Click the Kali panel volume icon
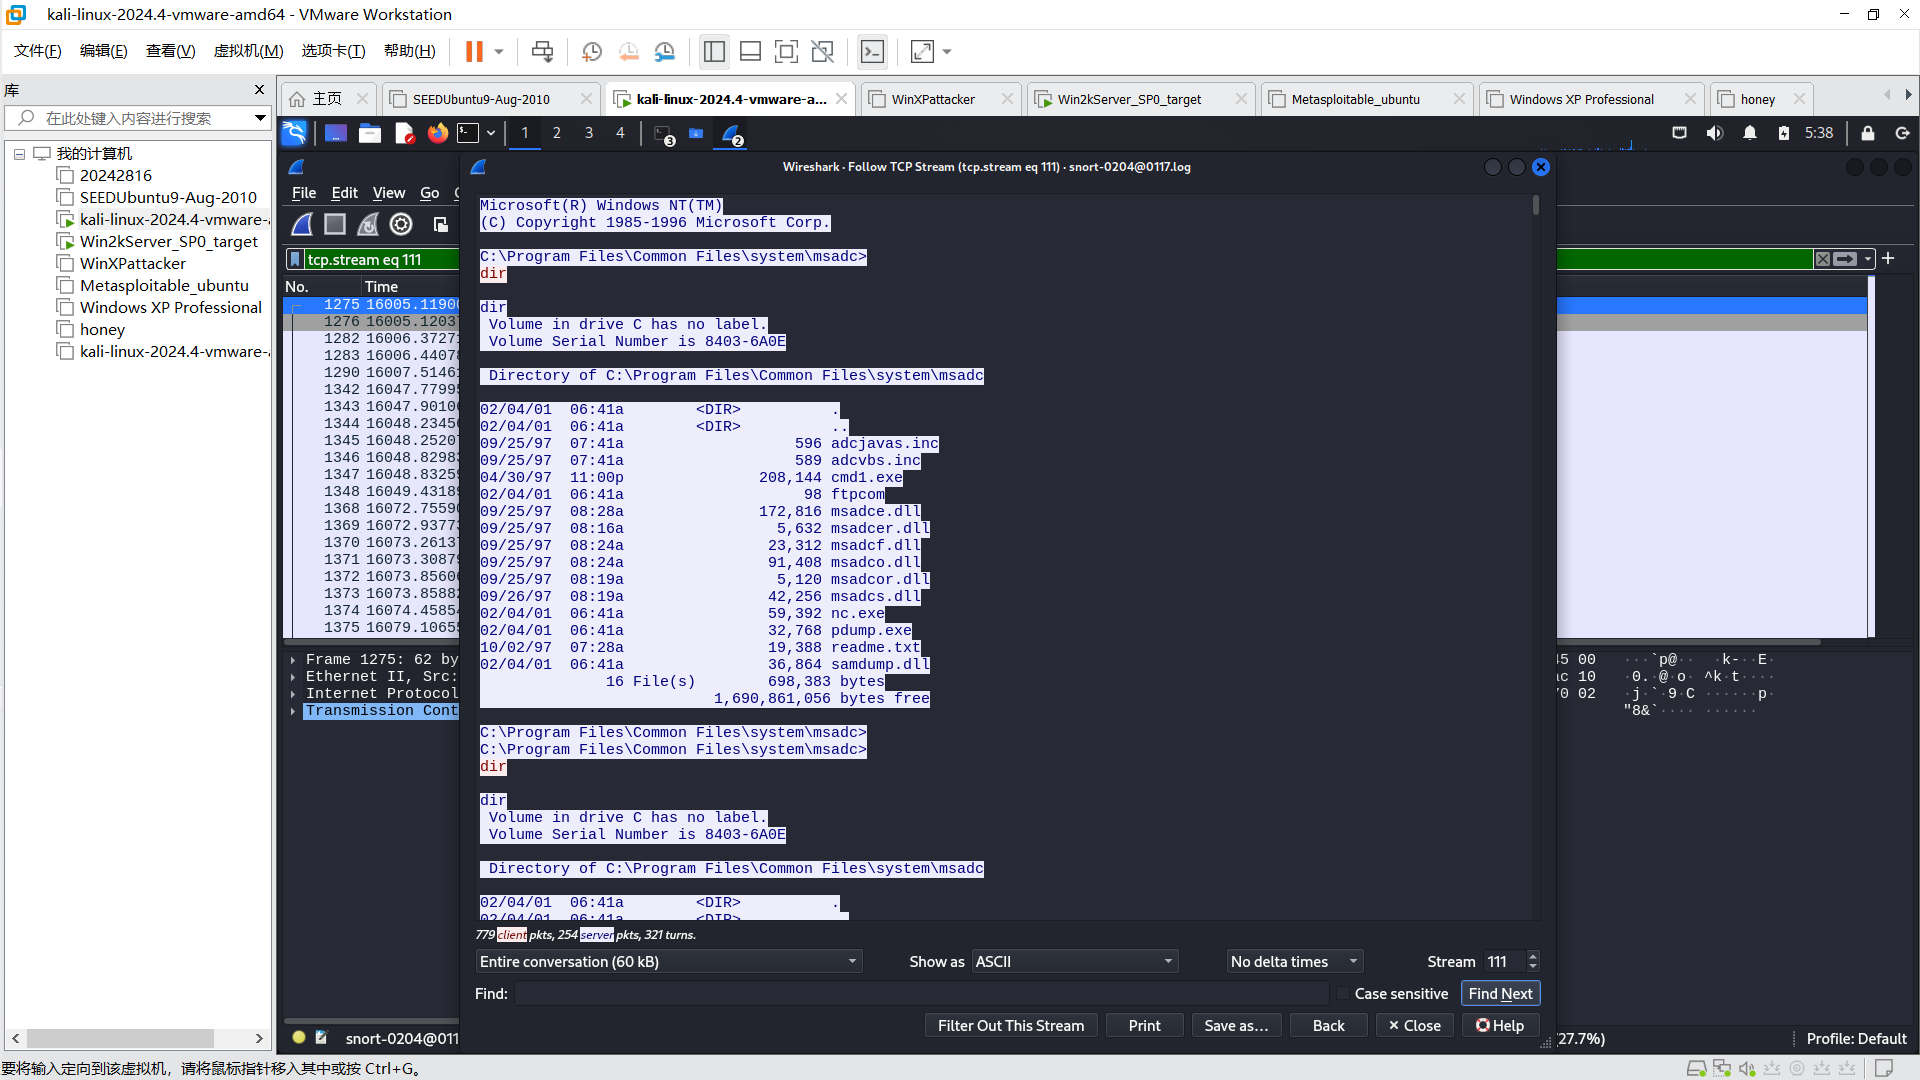Screen dimensions: 1920x1080 tap(1714, 133)
